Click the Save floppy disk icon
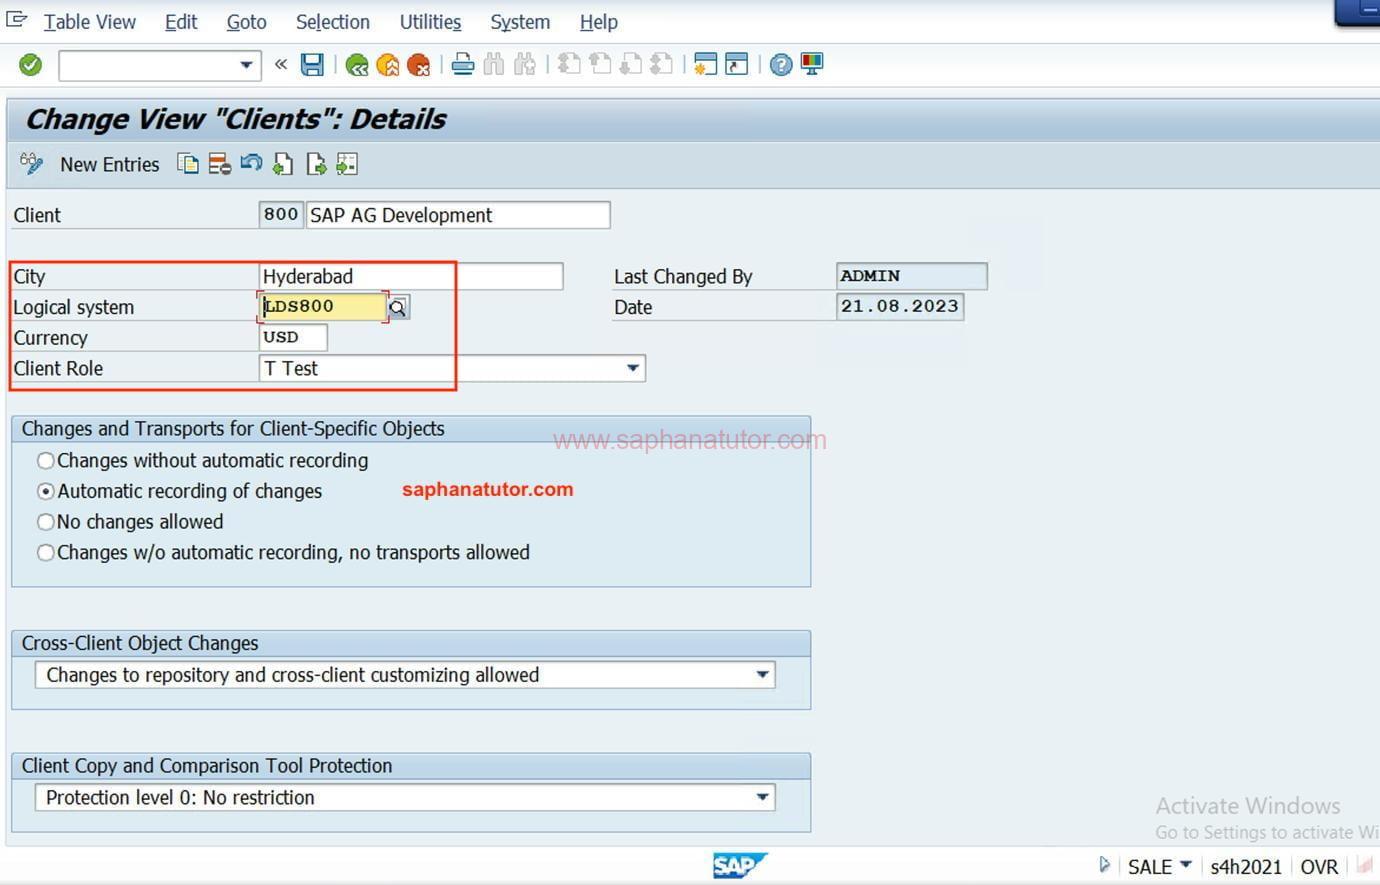1380x885 pixels. point(313,65)
